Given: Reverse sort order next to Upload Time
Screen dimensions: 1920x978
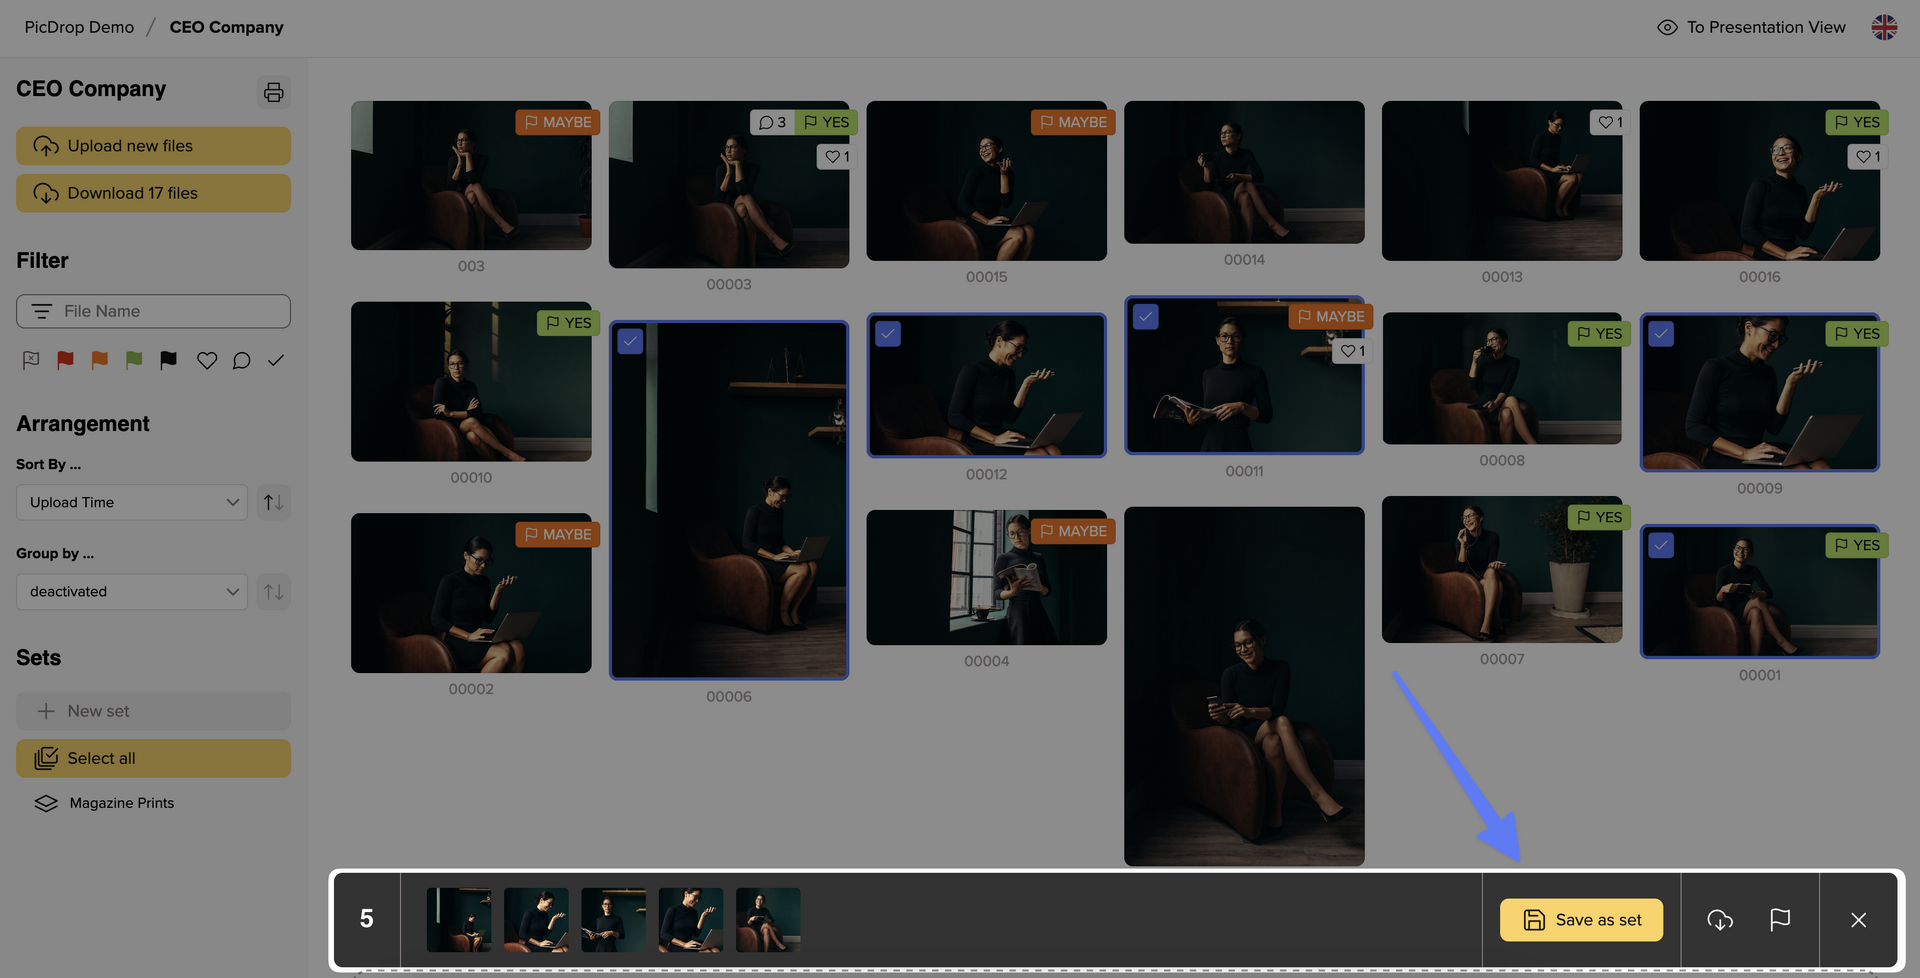Looking at the screenshot, I should click(x=273, y=502).
